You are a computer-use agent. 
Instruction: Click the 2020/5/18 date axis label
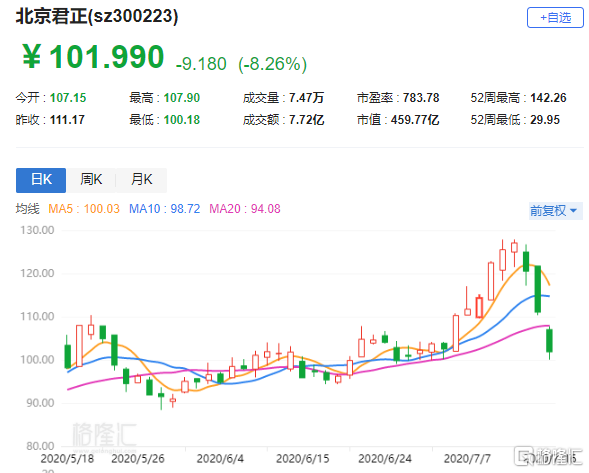pyautogui.click(x=67, y=459)
